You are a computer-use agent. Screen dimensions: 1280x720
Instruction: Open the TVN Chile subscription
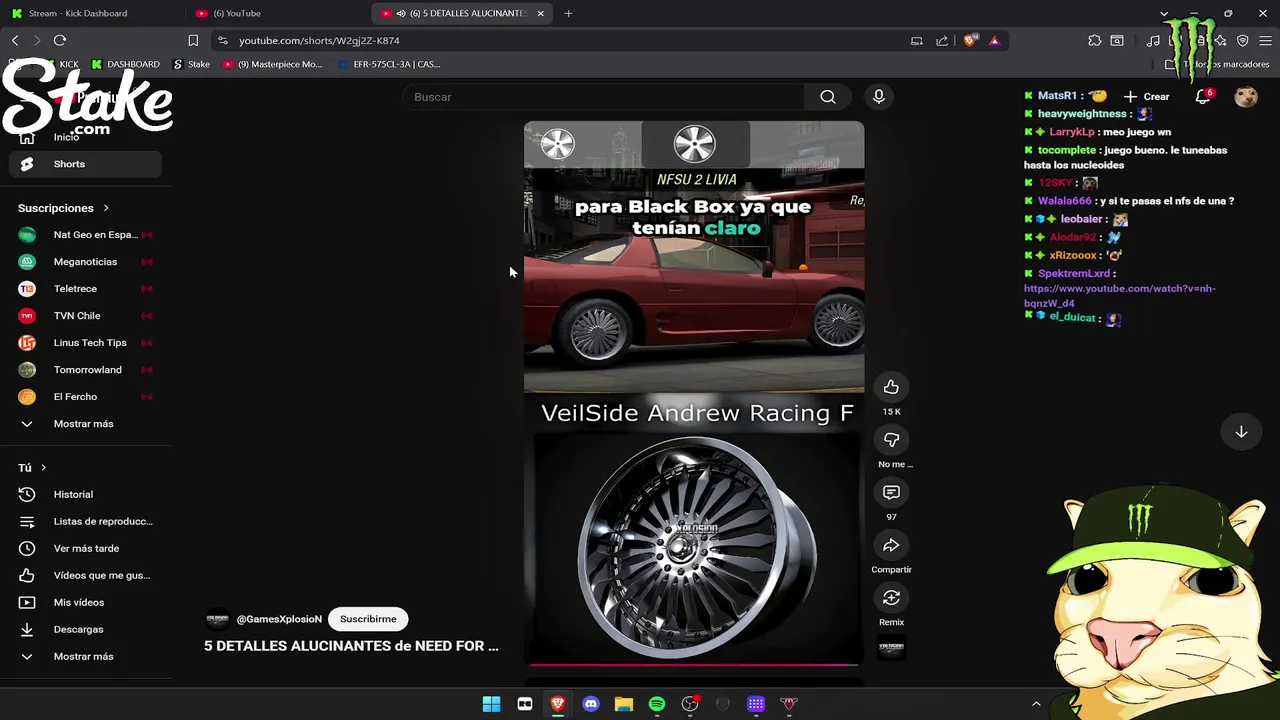[85, 316]
